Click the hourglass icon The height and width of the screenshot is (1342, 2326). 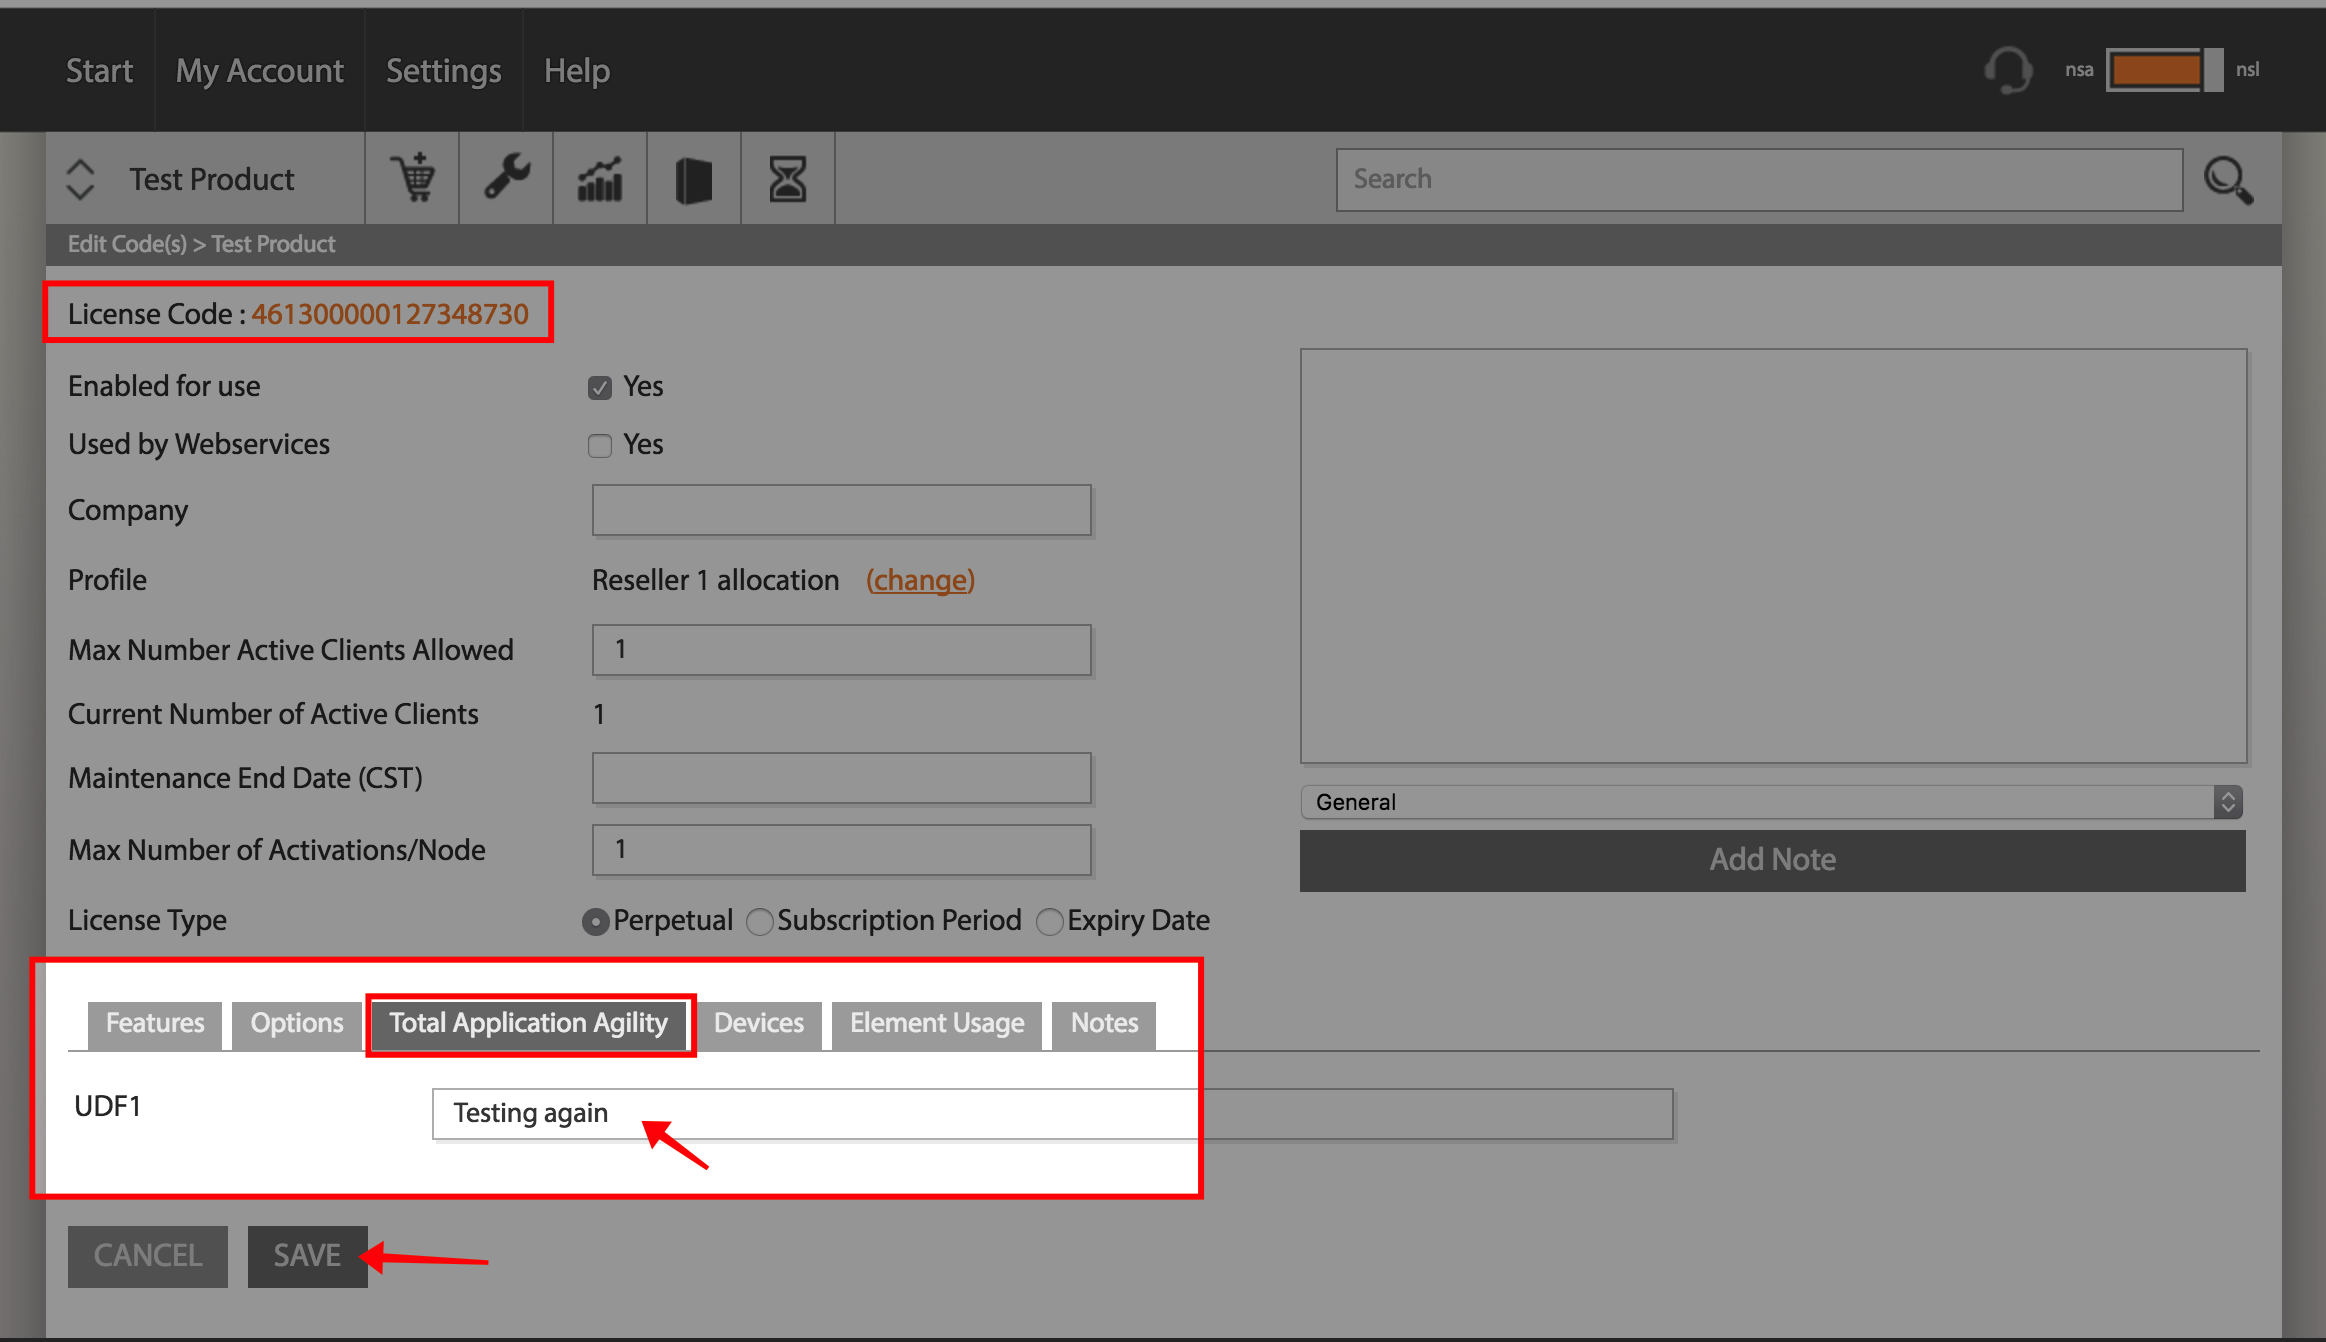click(788, 179)
